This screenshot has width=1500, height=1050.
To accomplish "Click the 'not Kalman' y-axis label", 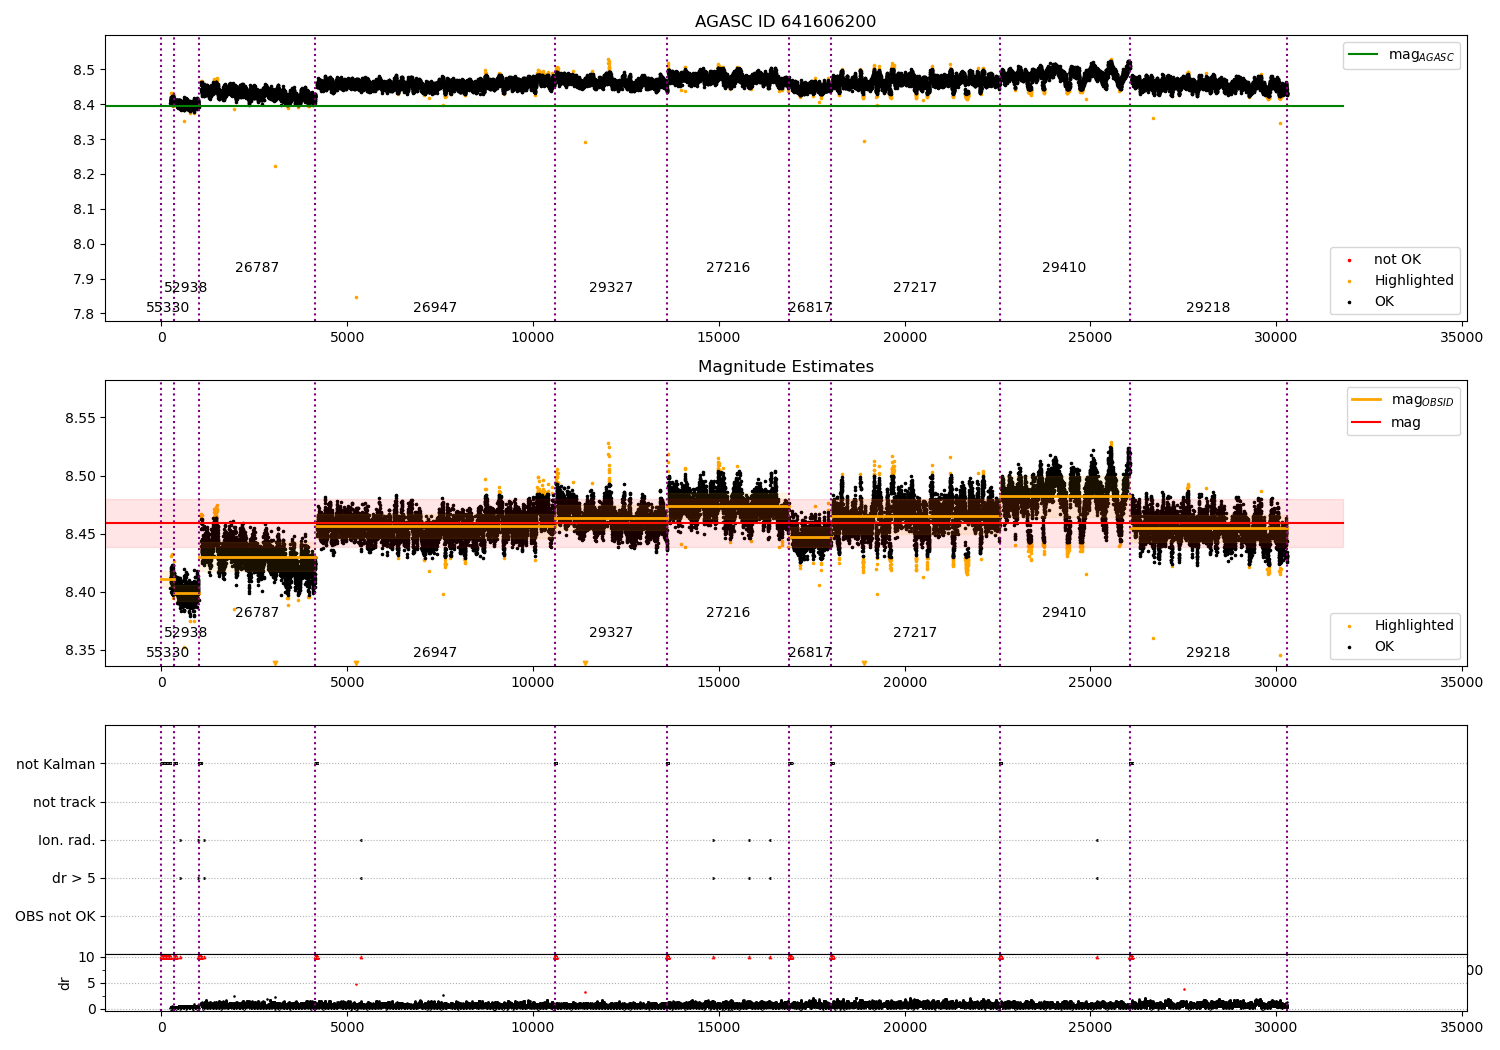I will [x=56, y=764].
